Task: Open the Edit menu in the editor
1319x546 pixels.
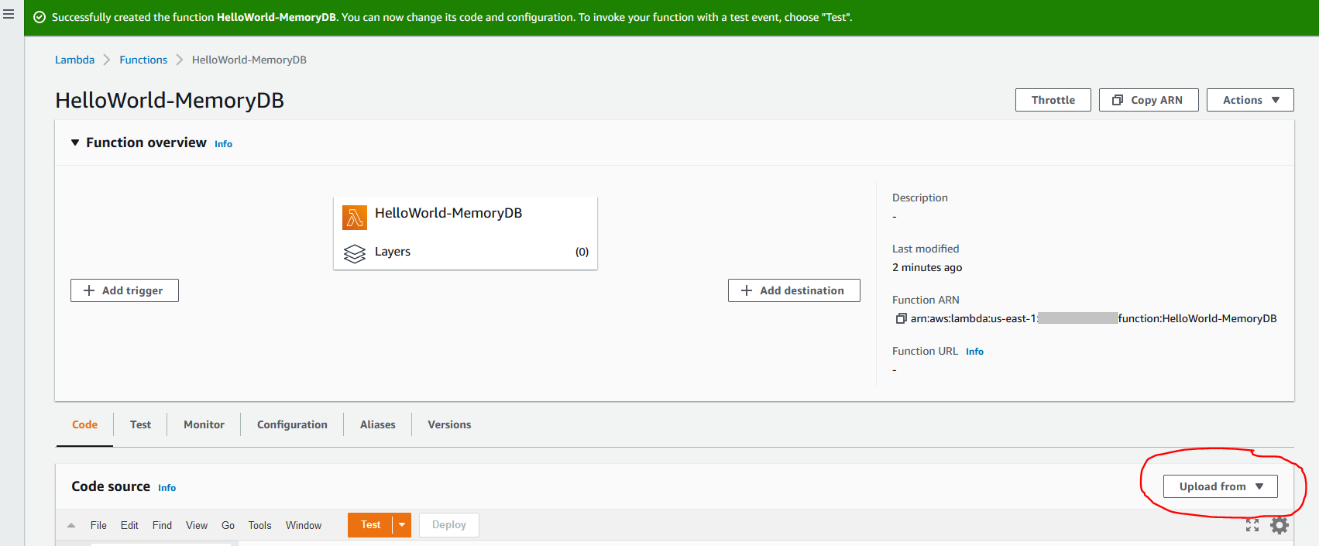Action: coord(130,526)
